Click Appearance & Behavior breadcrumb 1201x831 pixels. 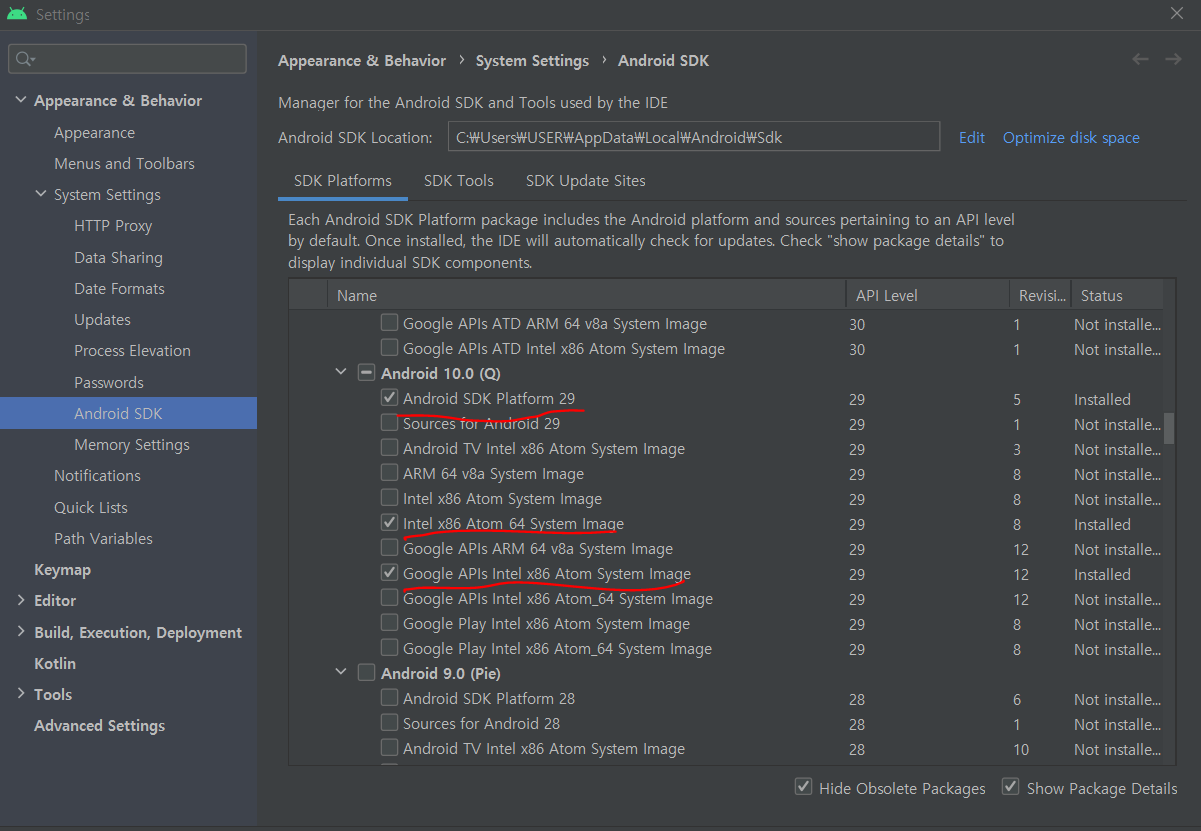coord(362,61)
